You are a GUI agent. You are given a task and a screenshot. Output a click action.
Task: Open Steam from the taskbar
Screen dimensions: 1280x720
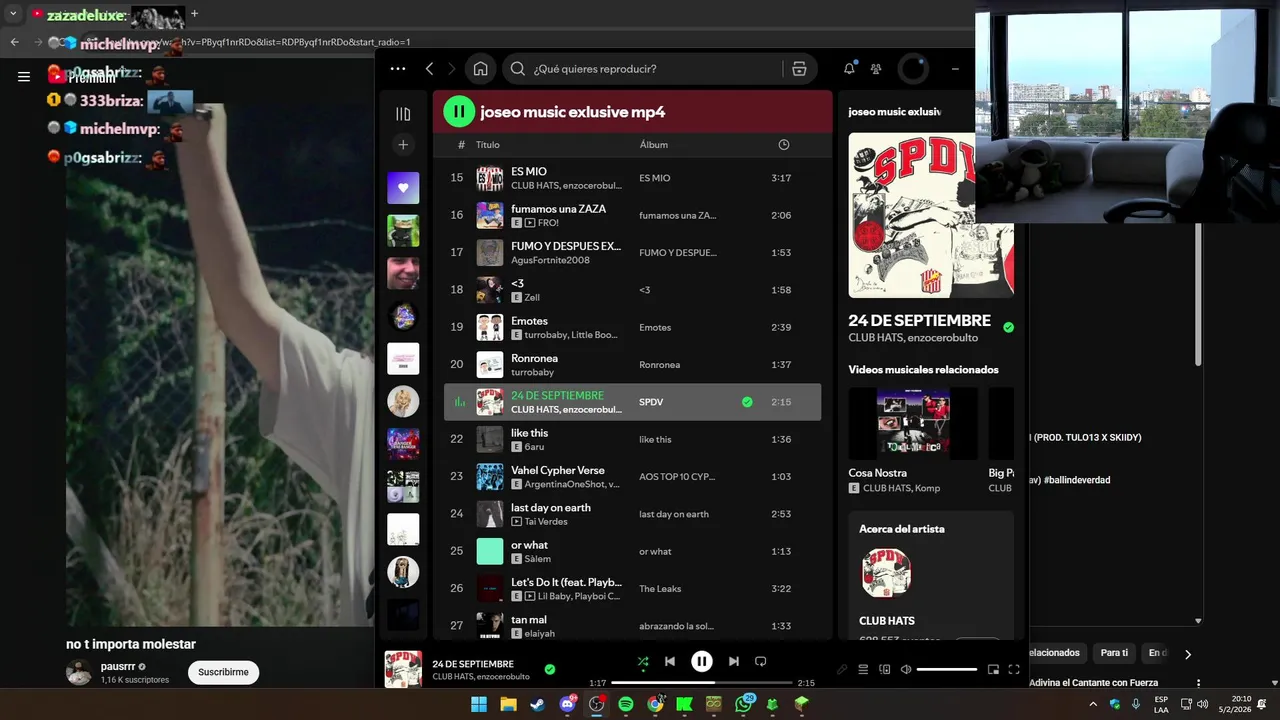pos(538,704)
